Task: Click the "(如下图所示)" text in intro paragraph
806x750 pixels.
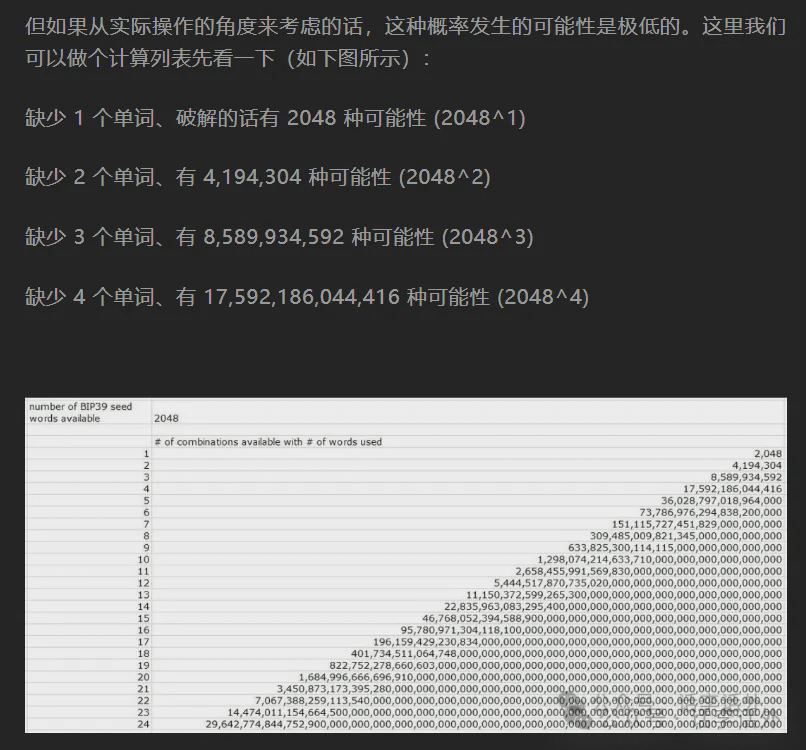Action: (347, 59)
